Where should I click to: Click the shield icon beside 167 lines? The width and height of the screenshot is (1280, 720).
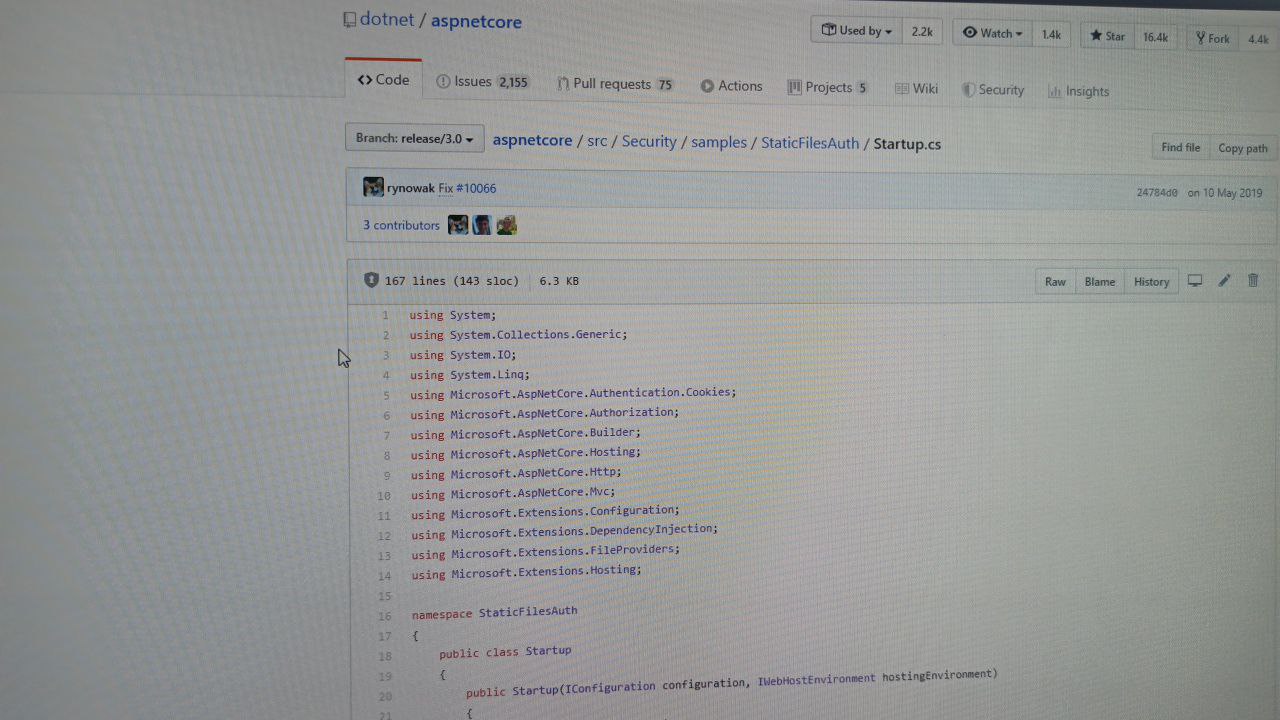(371, 280)
